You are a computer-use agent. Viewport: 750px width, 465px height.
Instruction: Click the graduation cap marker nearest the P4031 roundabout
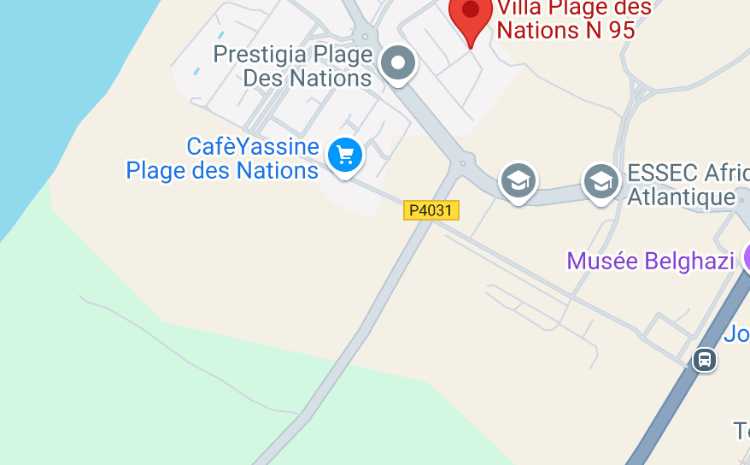(x=518, y=183)
